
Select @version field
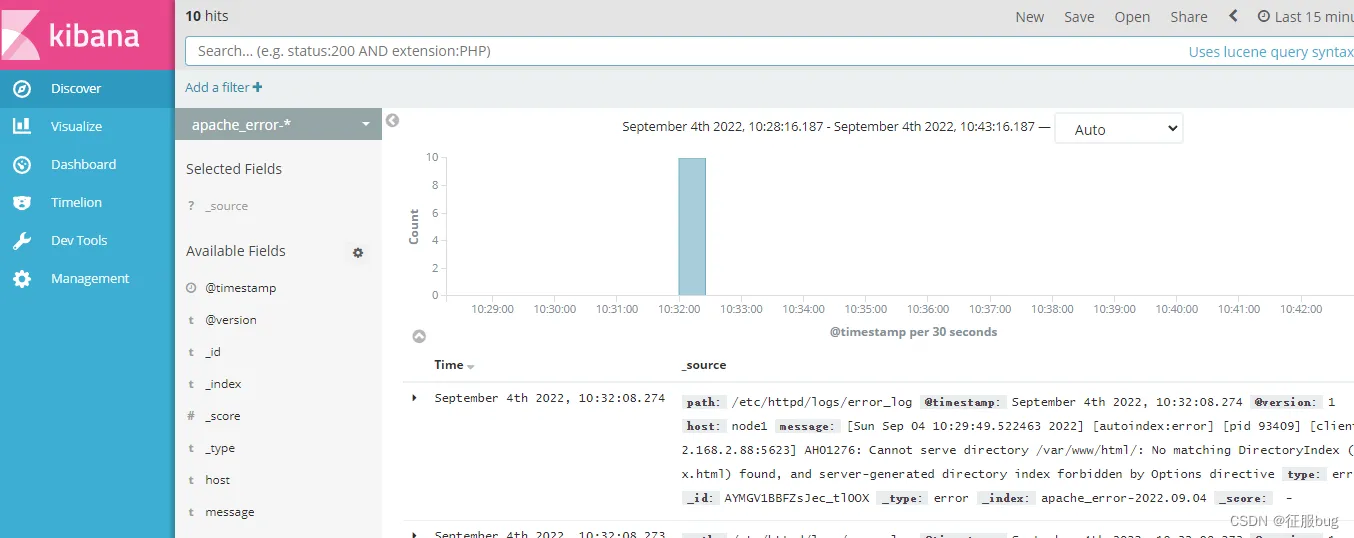click(231, 320)
